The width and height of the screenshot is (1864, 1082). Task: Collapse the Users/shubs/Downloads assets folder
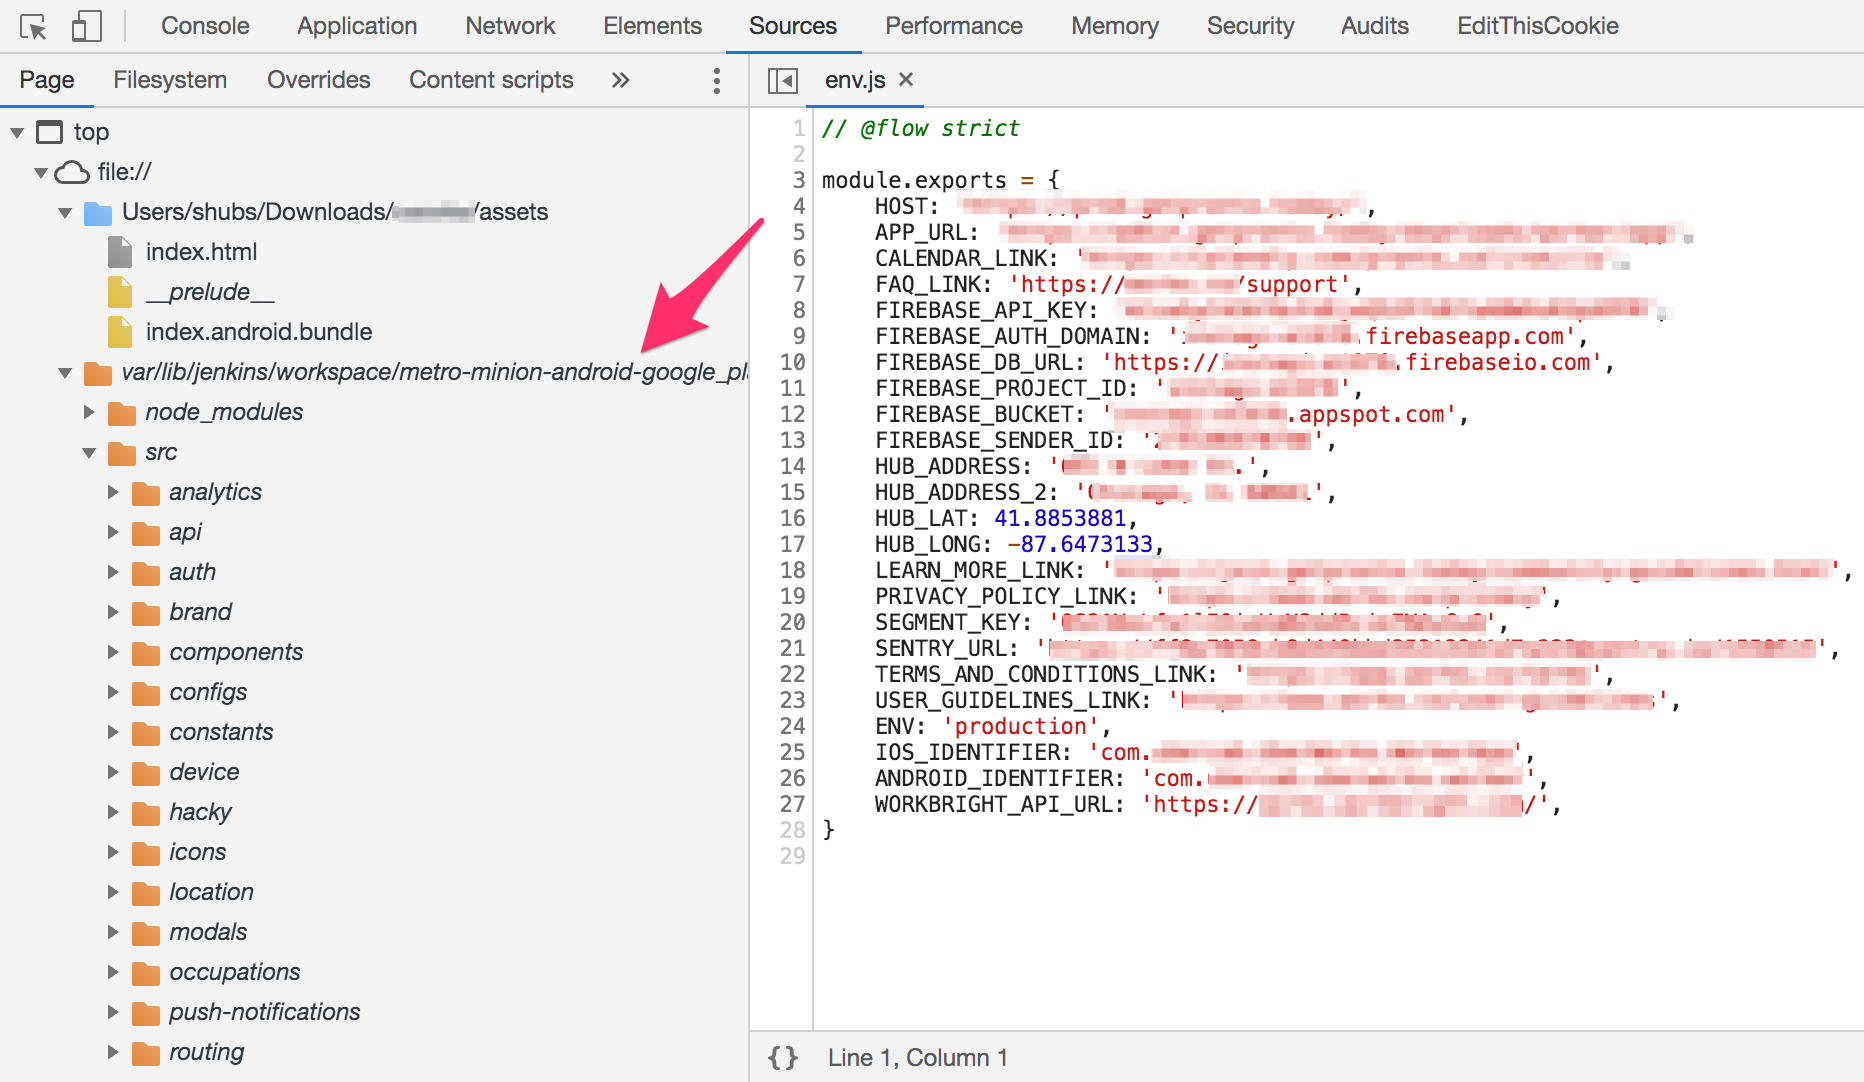tap(65, 212)
